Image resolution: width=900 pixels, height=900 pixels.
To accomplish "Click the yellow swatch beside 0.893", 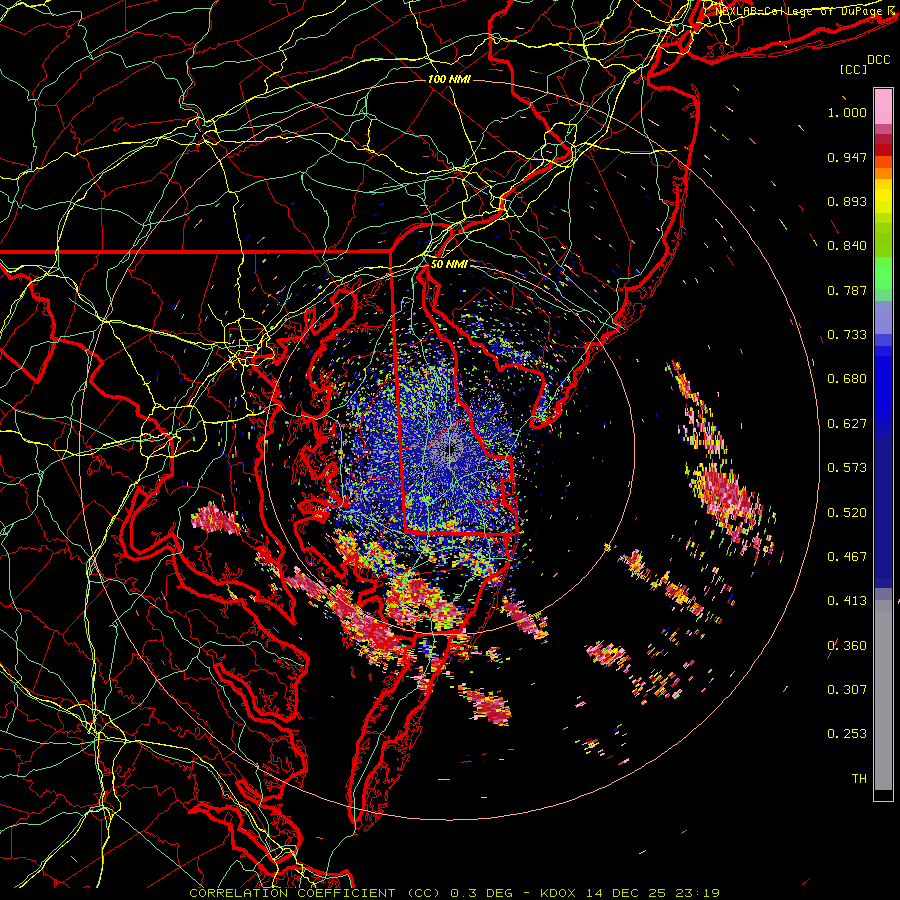I will [x=883, y=201].
